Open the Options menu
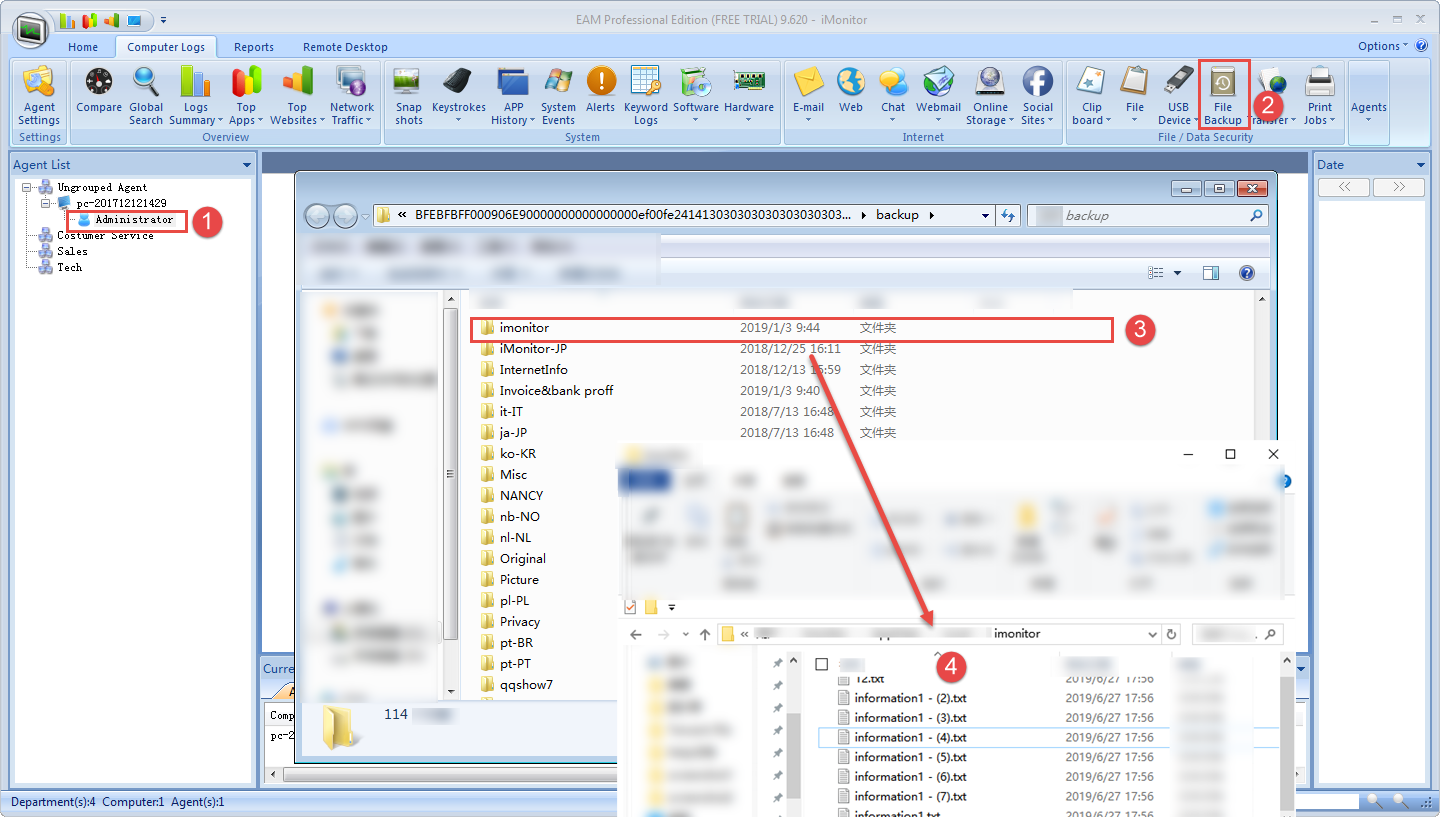The width and height of the screenshot is (1440, 817). pyautogui.click(x=1382, y=46)
